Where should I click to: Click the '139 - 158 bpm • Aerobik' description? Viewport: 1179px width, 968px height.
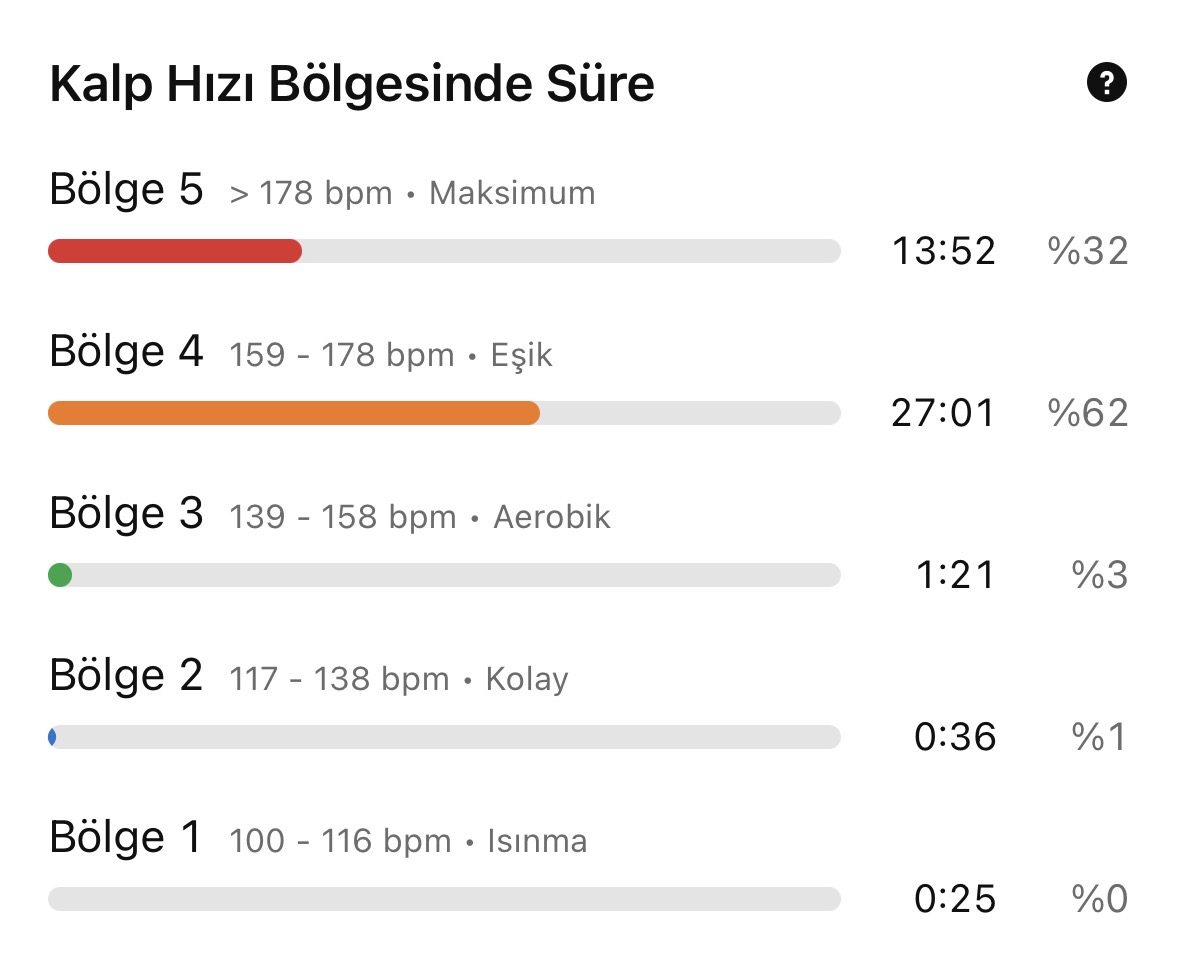tap(420, 517)
